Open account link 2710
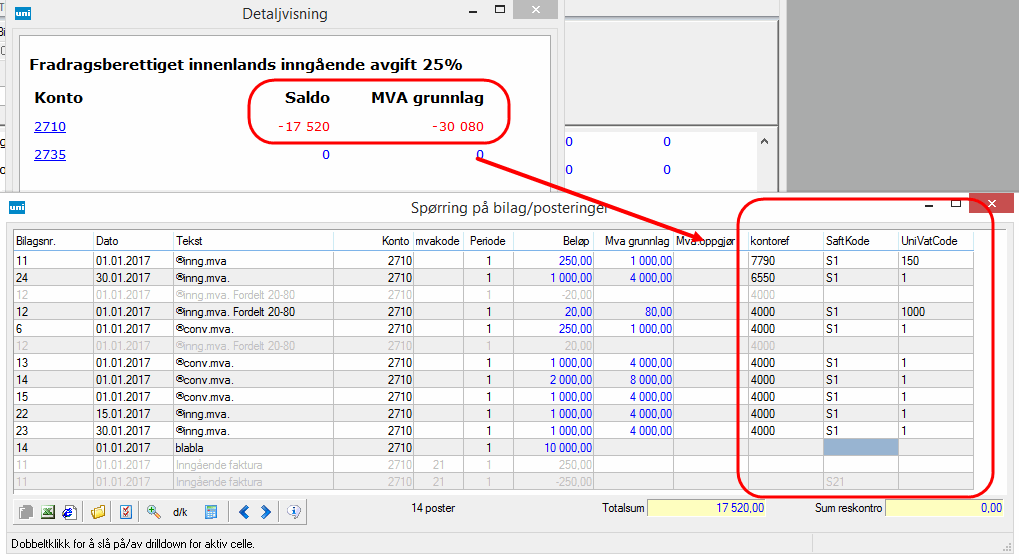This screenshot has width=1019, height=560. click(x=50, y=127)
